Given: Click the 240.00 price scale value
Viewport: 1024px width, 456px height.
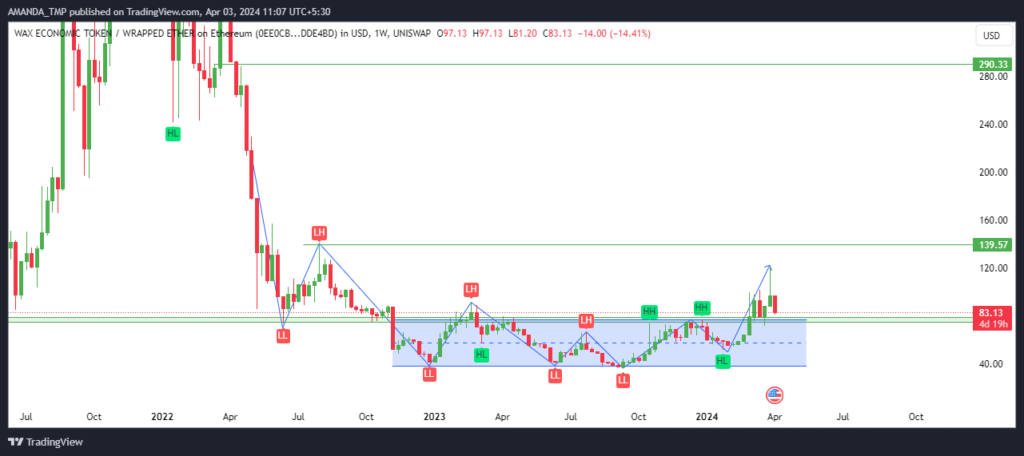Looking at the screenshot, I should 991,124.
